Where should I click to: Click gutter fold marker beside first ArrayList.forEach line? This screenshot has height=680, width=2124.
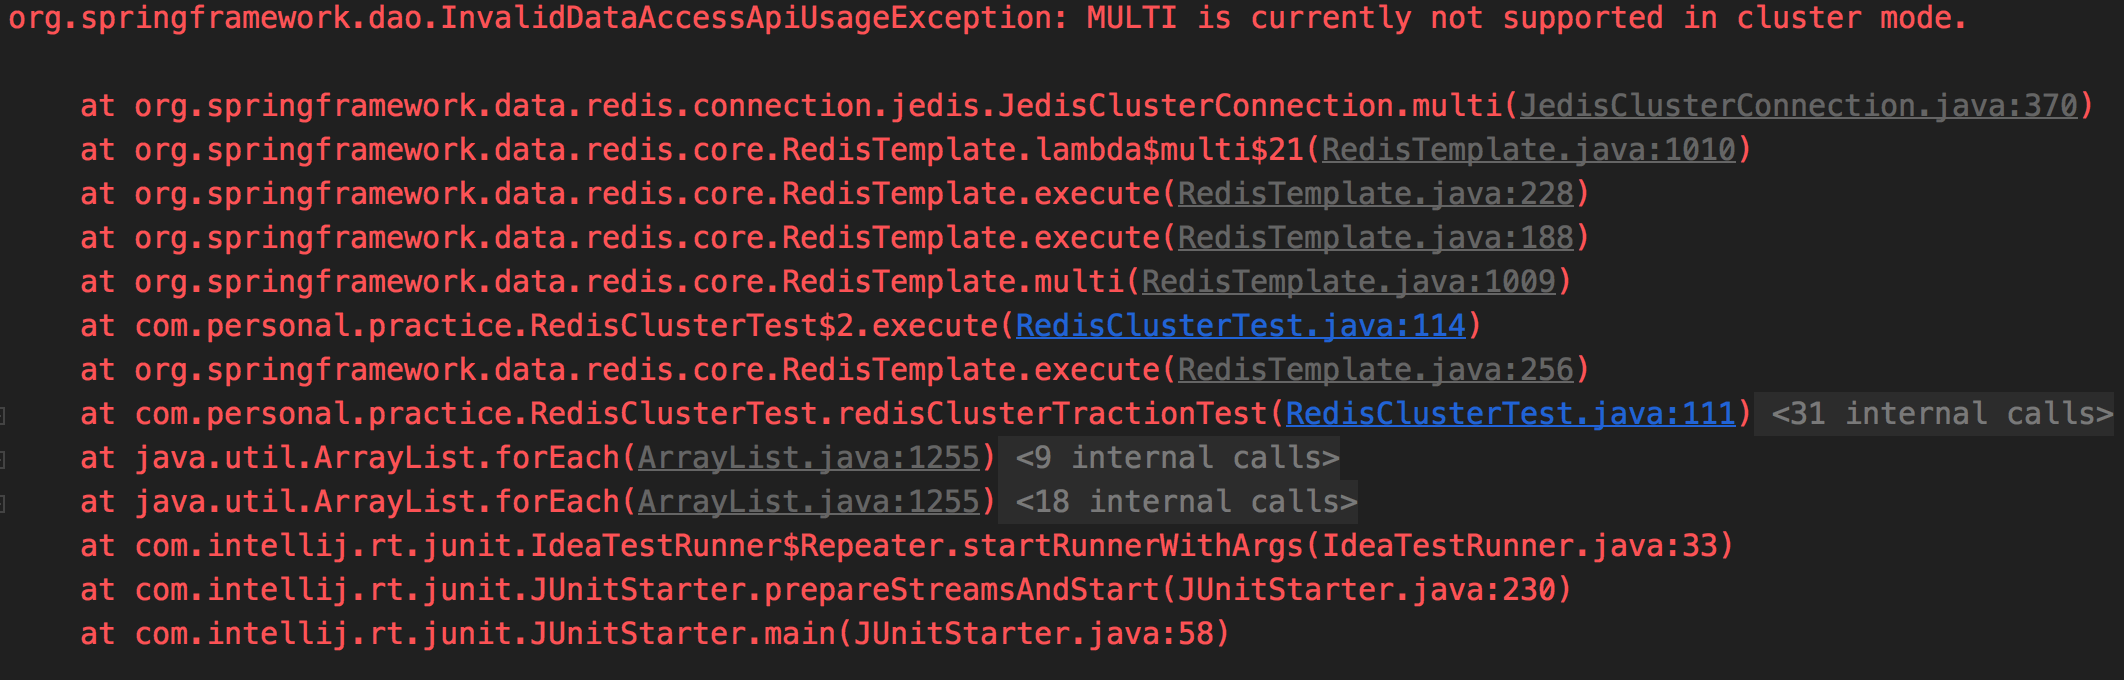click(x=4, y=459)
